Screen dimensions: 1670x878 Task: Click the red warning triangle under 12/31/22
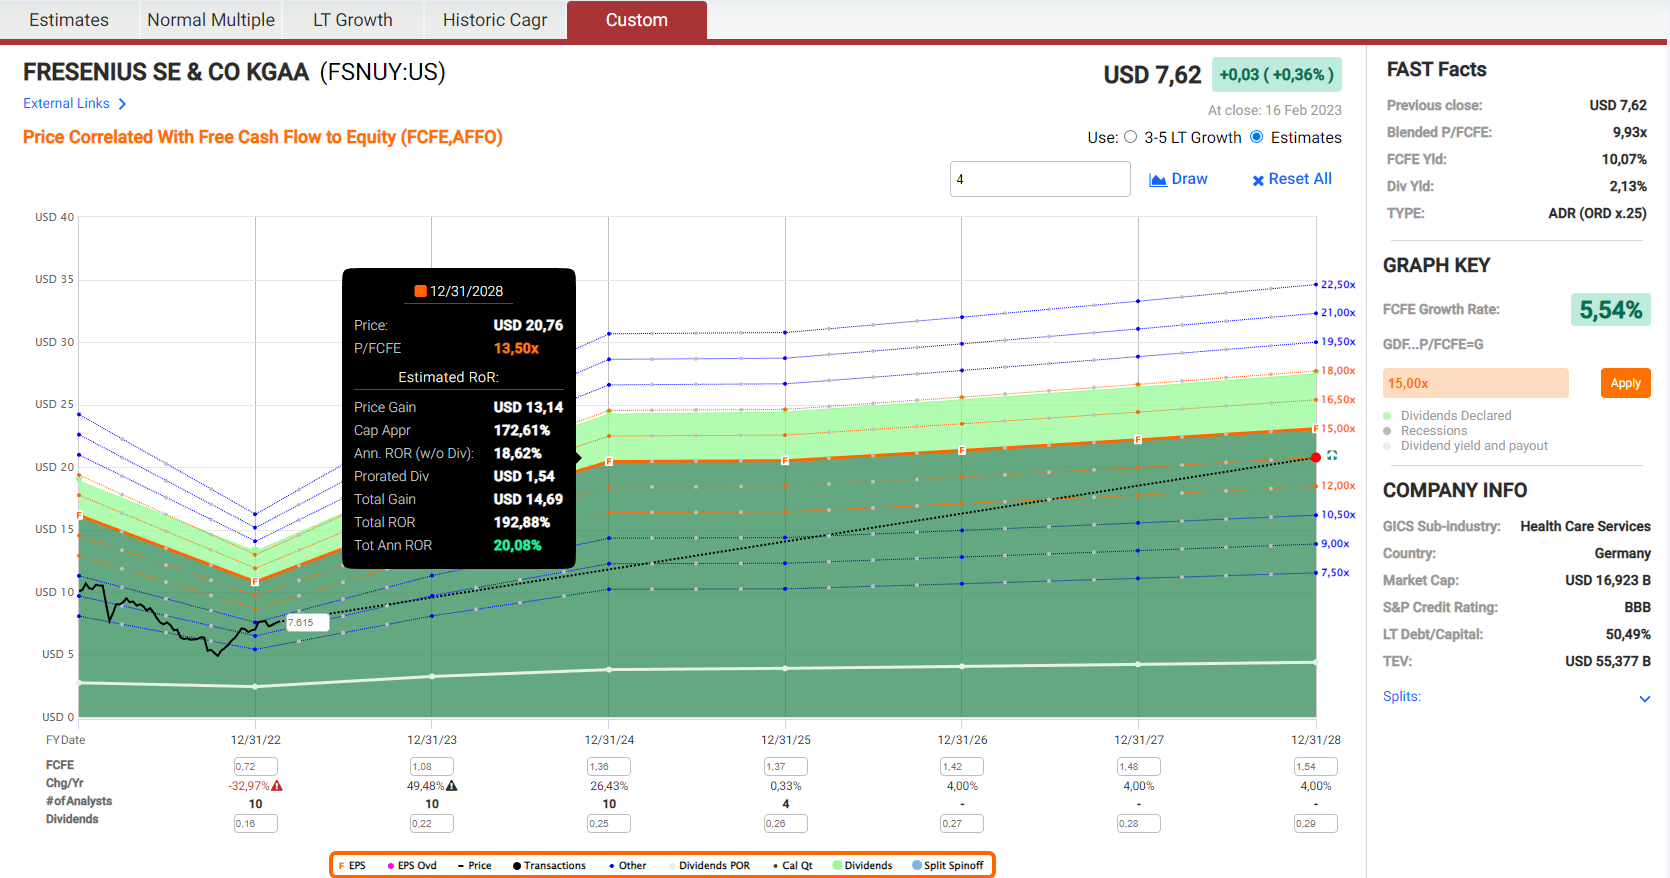pos(277,786)
